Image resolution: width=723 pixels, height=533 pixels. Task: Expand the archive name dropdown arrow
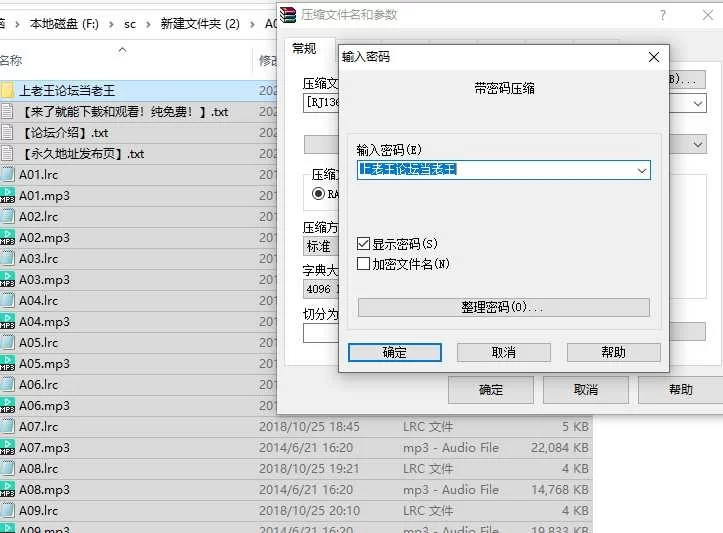[x=698, y=103]
